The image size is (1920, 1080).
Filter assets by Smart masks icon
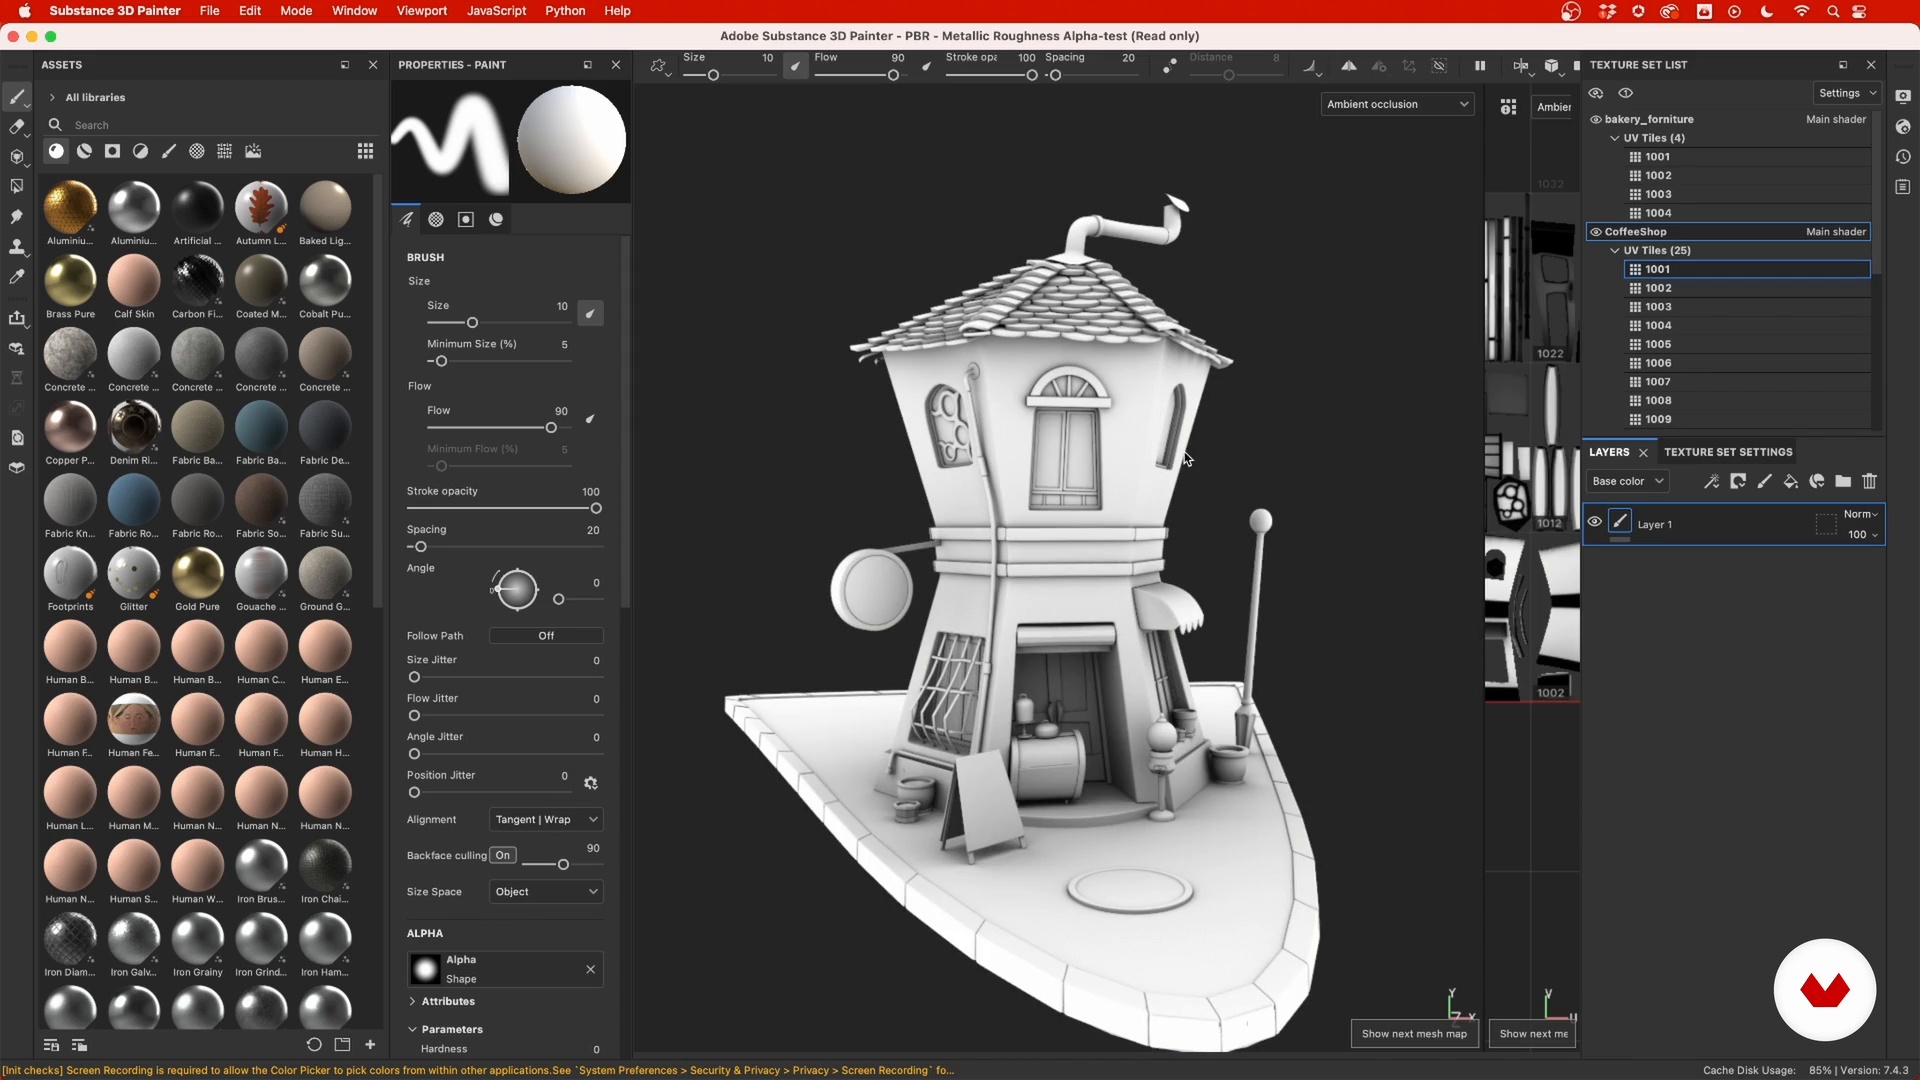coord(113,151)
